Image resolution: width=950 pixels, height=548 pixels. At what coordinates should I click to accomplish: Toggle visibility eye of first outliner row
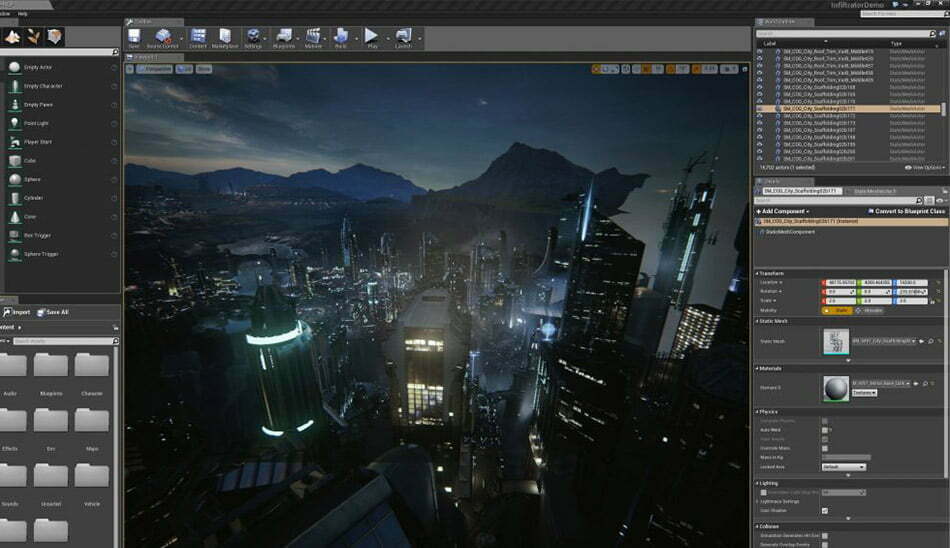760,52
